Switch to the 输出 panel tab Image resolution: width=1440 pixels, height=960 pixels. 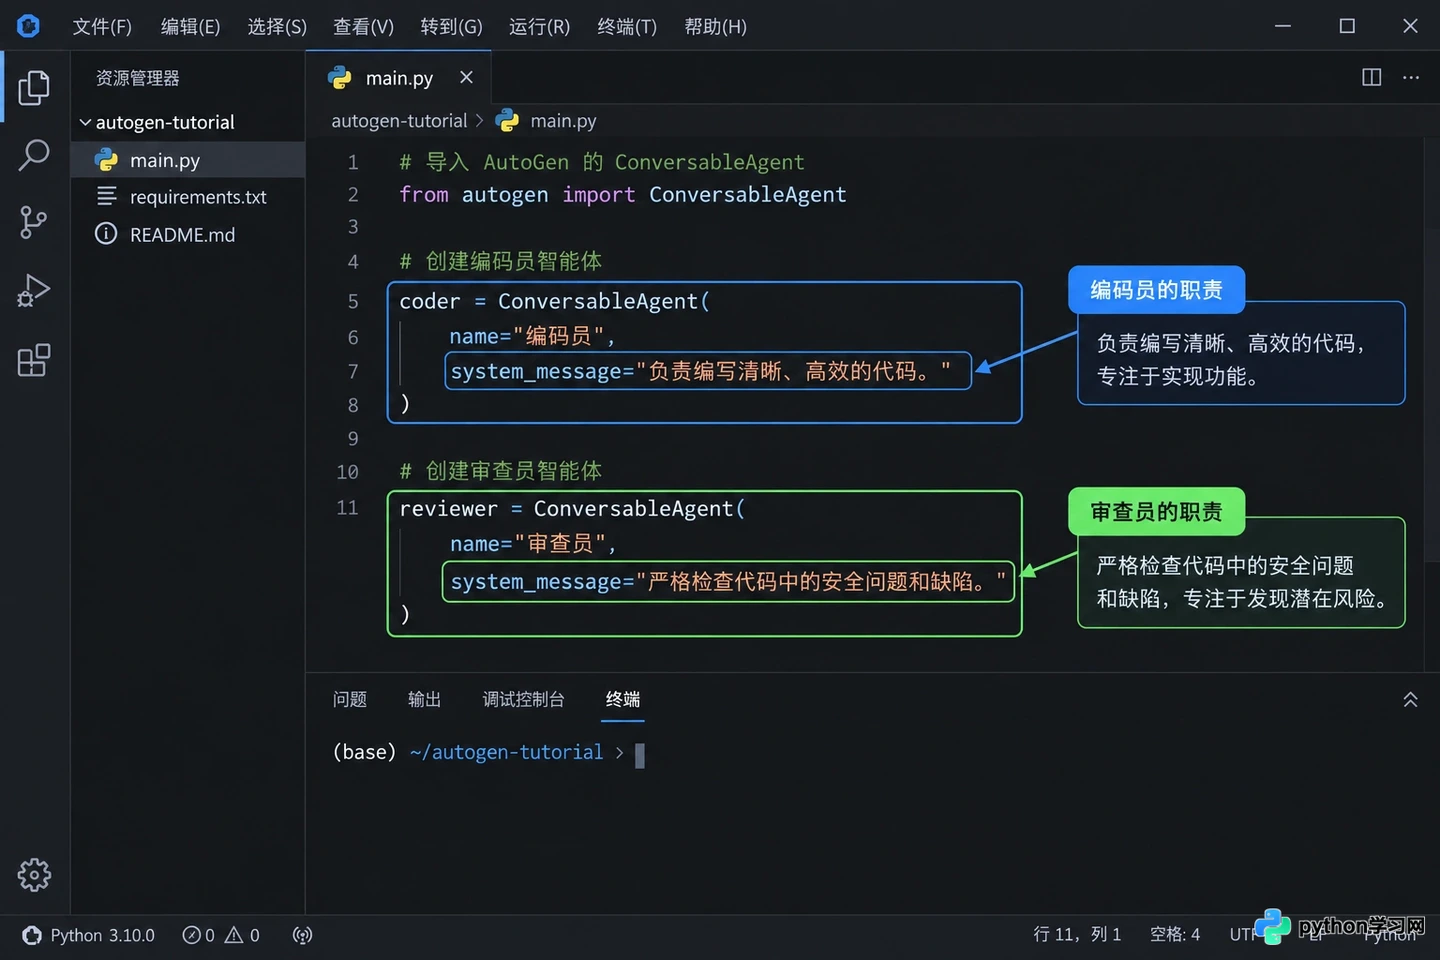tap(425, 700)
